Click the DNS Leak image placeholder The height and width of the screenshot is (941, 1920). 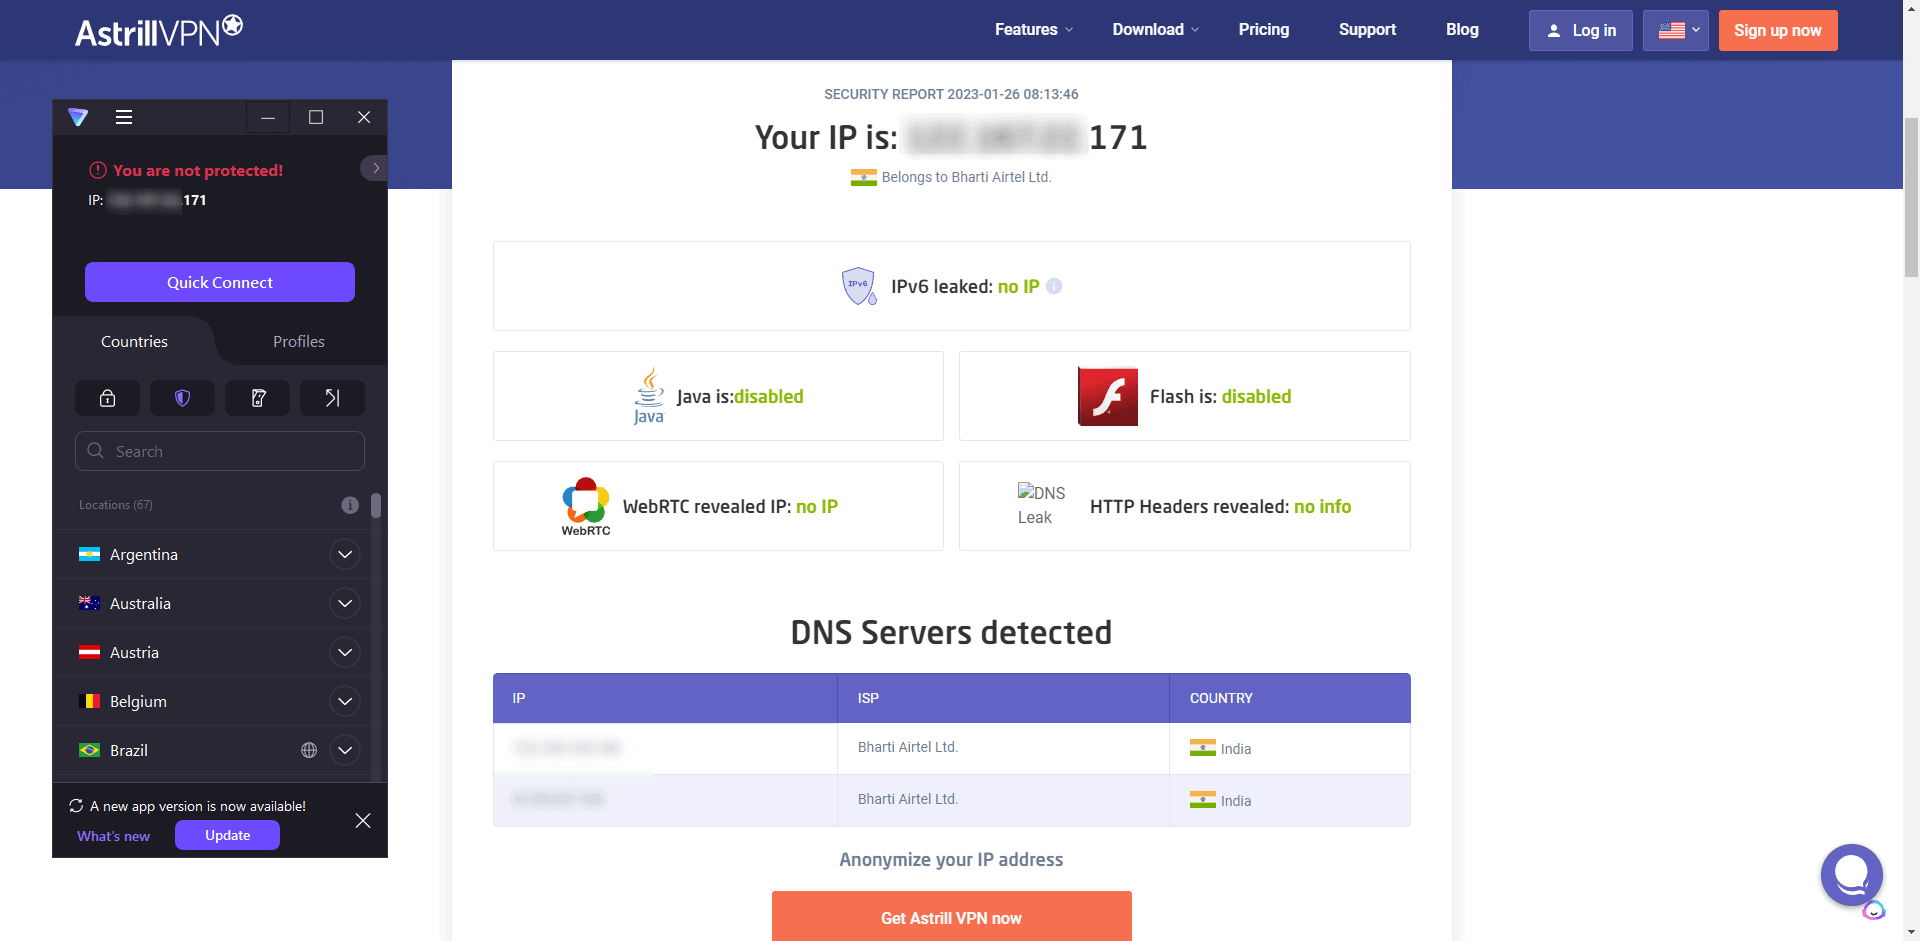[1042, 505]
